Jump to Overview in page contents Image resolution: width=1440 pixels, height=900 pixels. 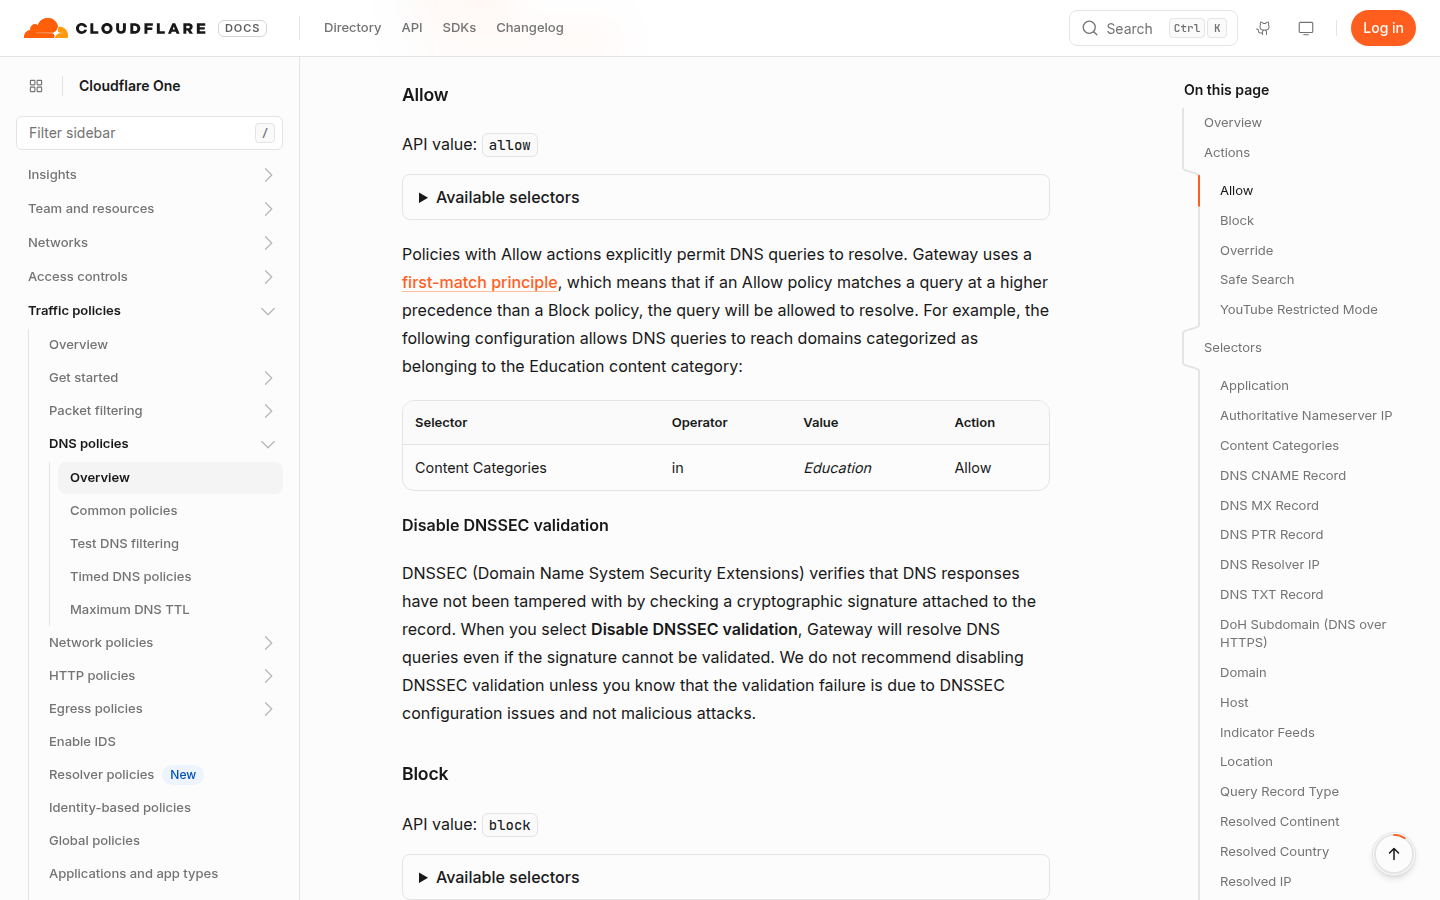(x=1233, y=123)
